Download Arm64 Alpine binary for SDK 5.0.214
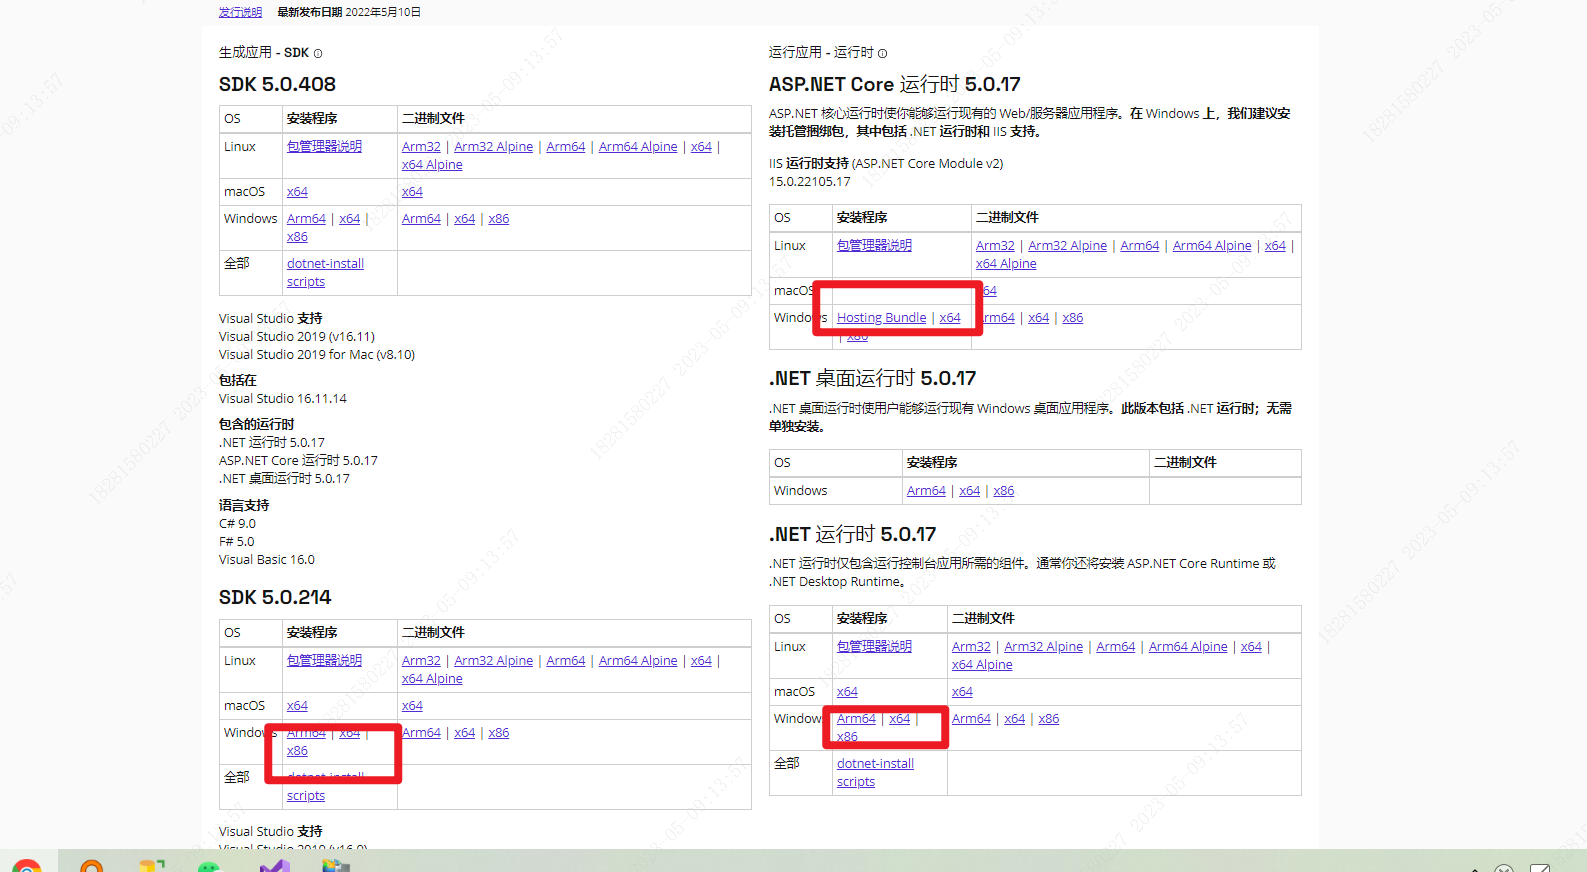 (x=638, y=660)
